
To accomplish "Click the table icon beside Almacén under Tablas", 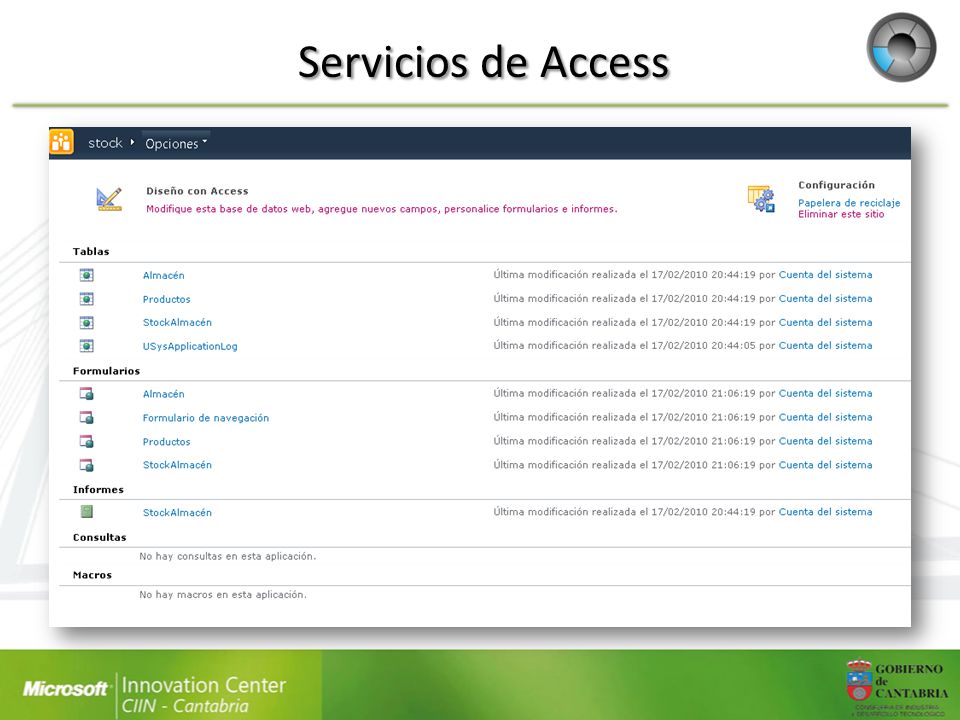I will 86,275.
